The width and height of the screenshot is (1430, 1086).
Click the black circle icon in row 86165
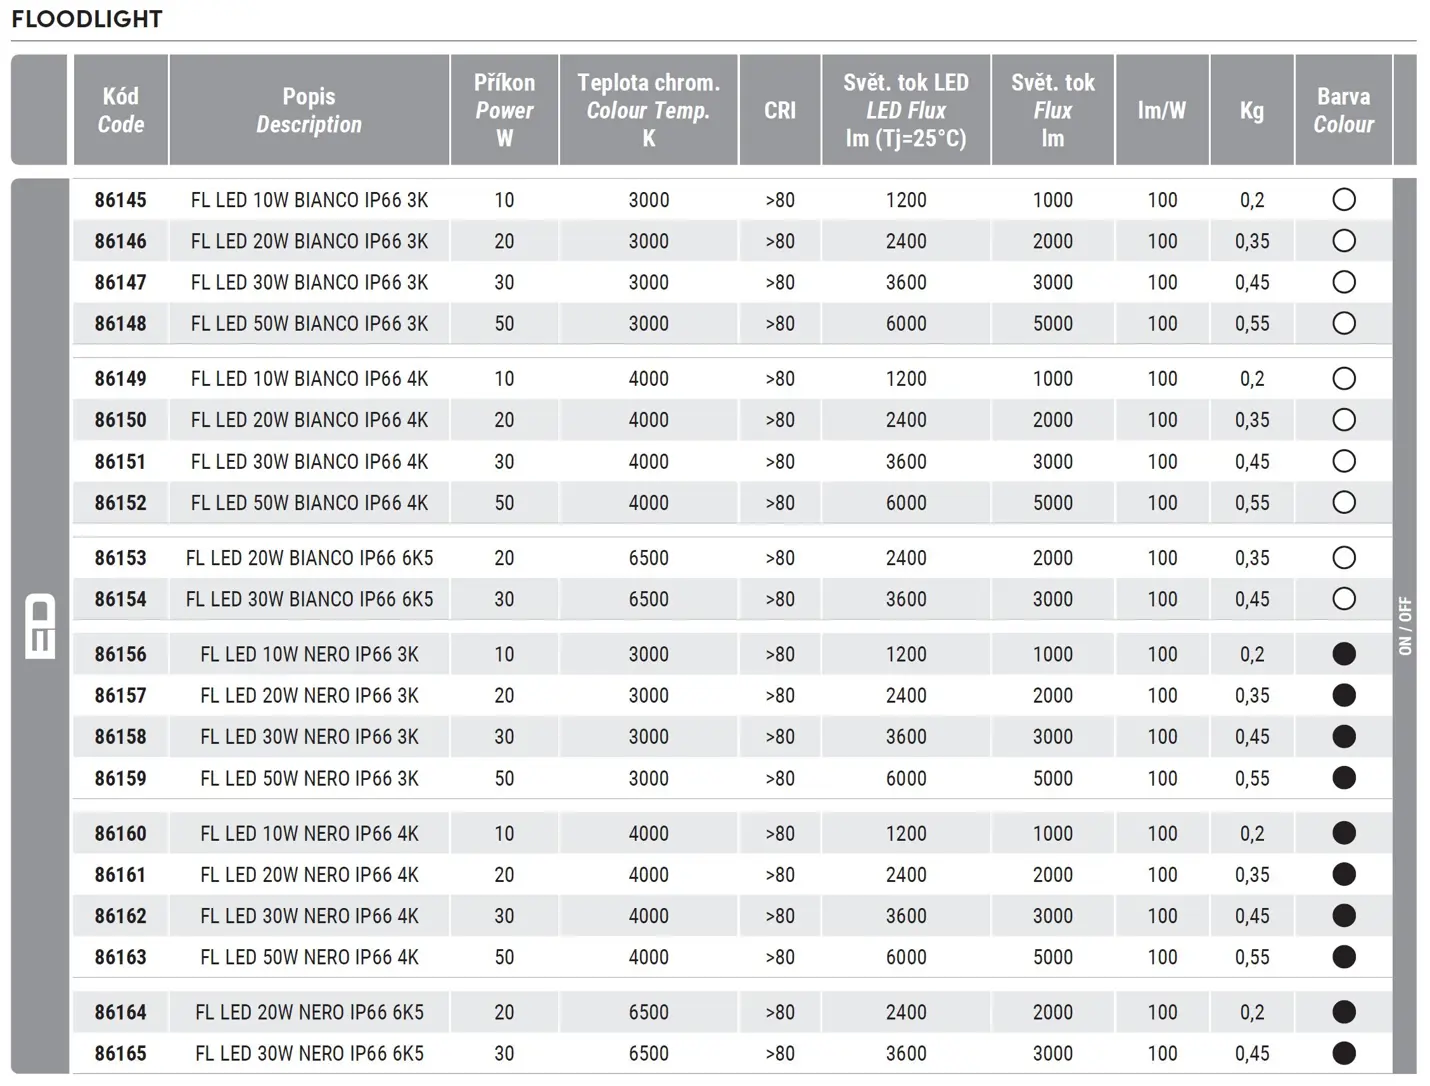pyautogui.click(x=1344, y=1053)
